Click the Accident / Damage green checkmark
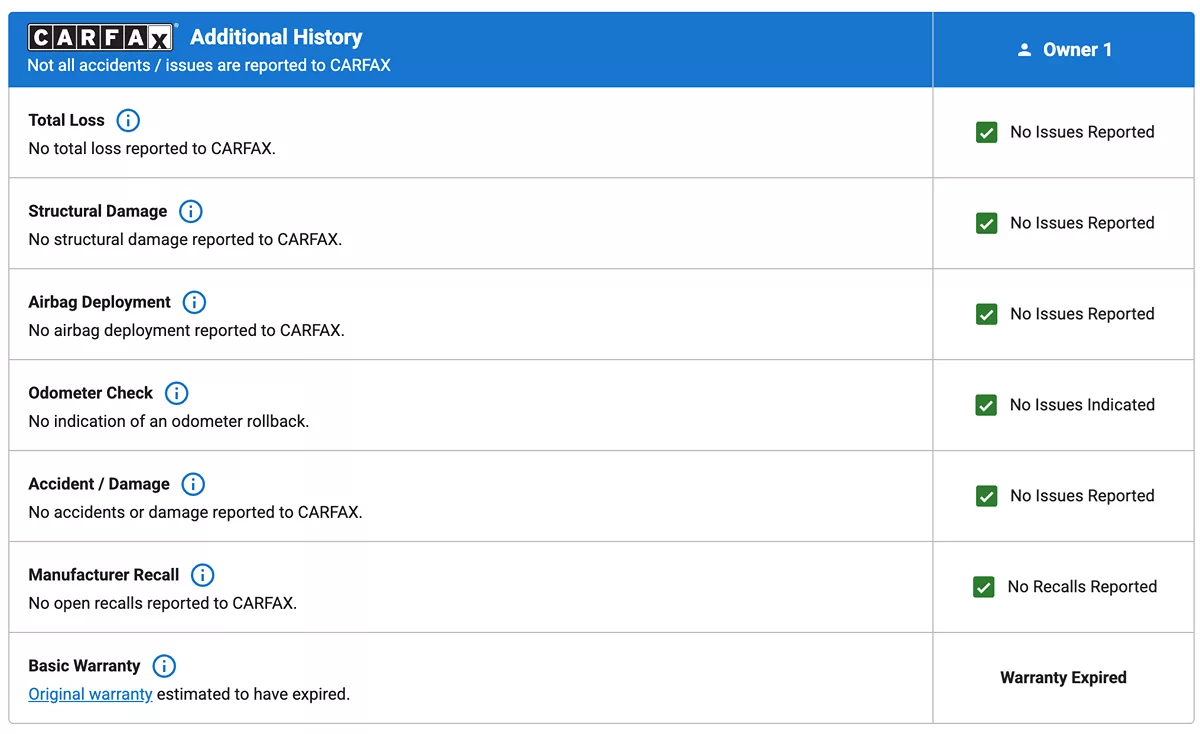The width and height of the screenshot is (1200, 734). 986,496
